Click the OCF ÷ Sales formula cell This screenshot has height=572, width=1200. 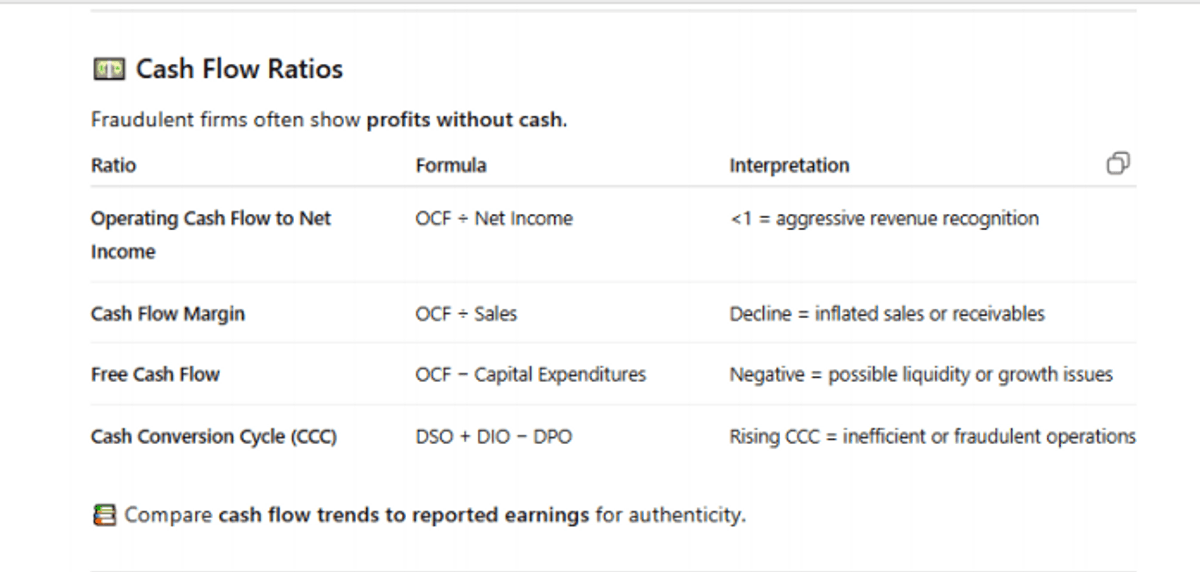click(466, 314)
